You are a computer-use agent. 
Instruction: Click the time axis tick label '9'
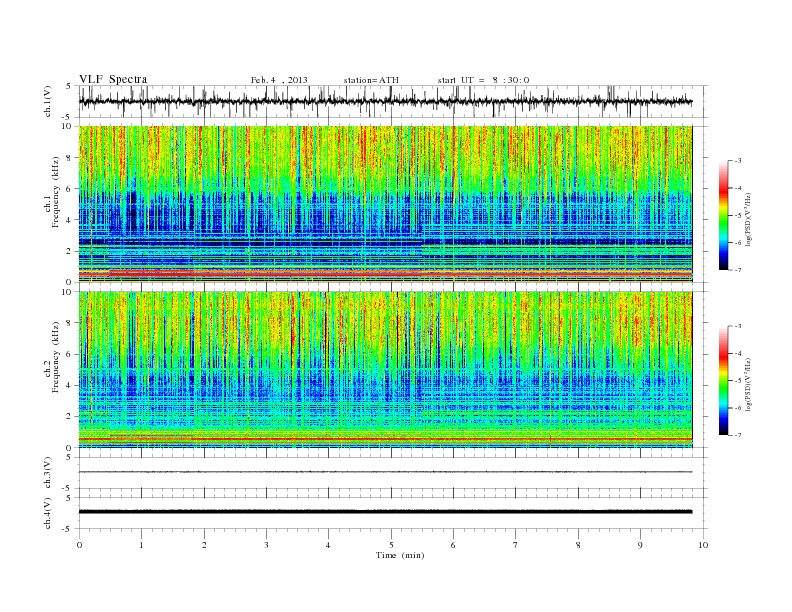640,545
